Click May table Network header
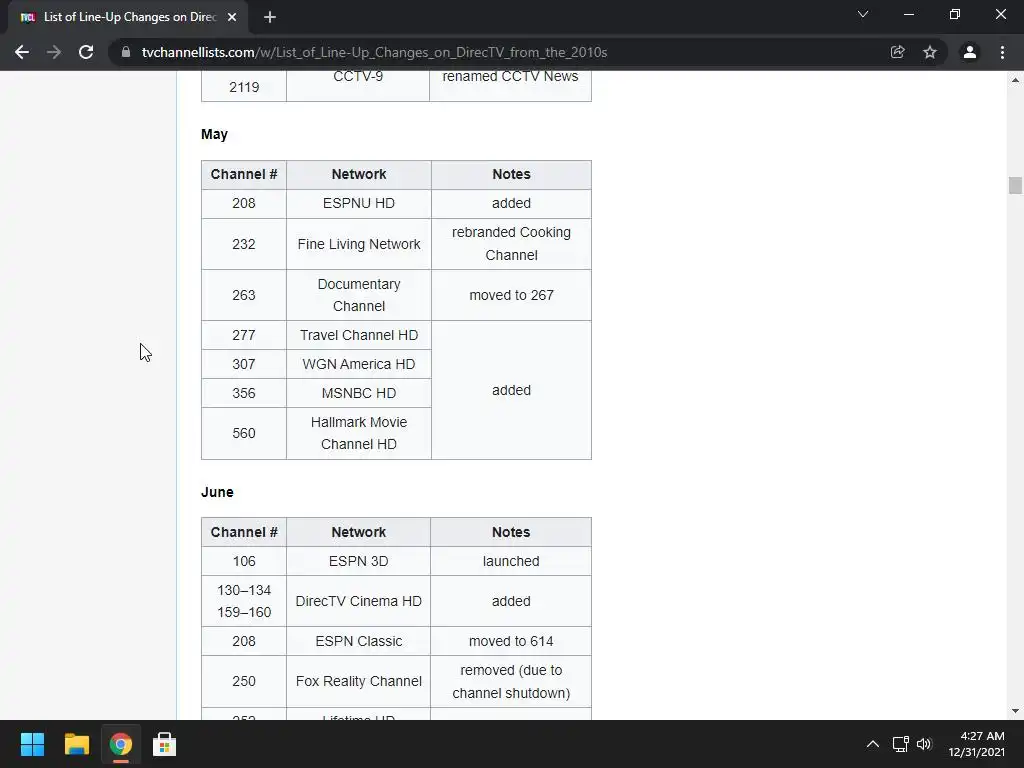Image resolution: width=1024 pixels, height=768 pixels. point(359,174)
